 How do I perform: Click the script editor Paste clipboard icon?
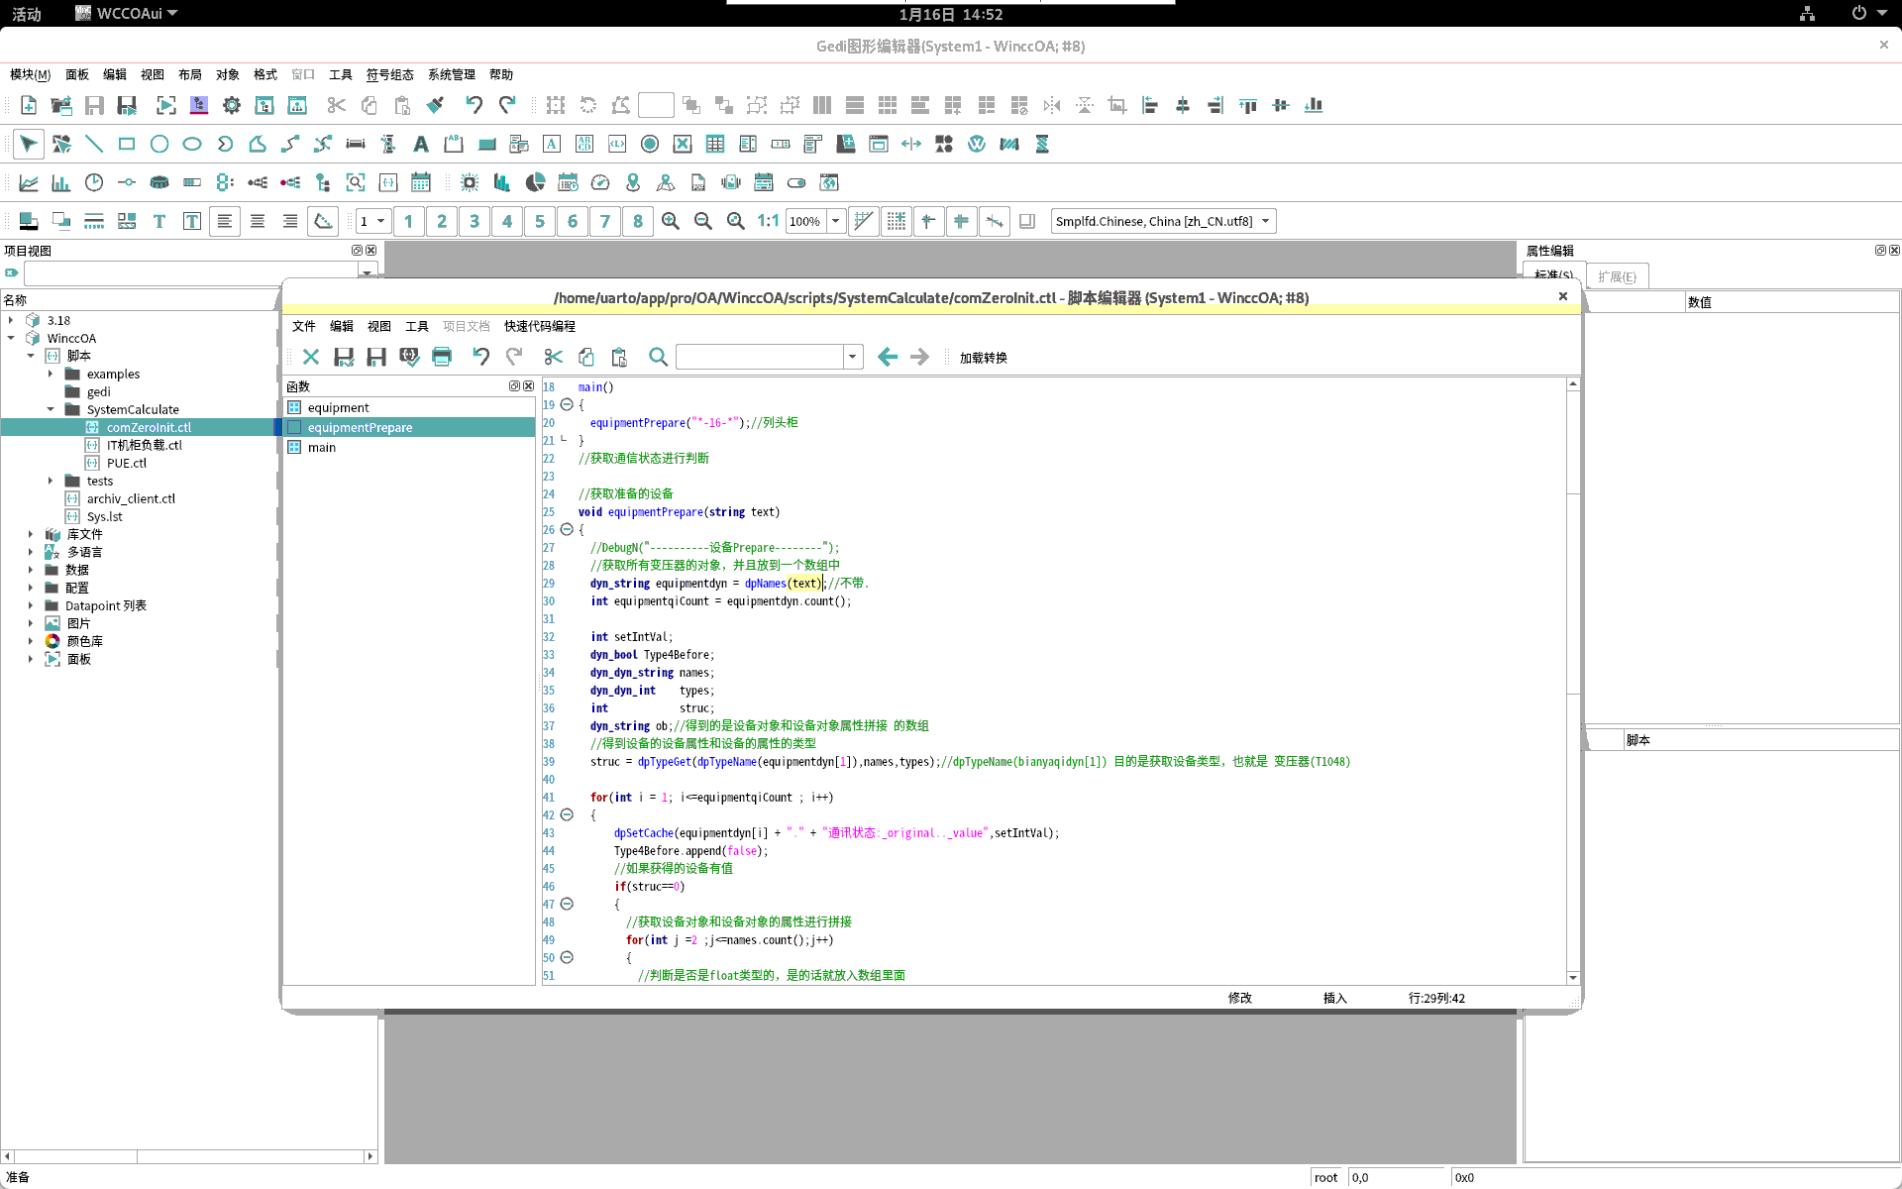tap(619, 357)
